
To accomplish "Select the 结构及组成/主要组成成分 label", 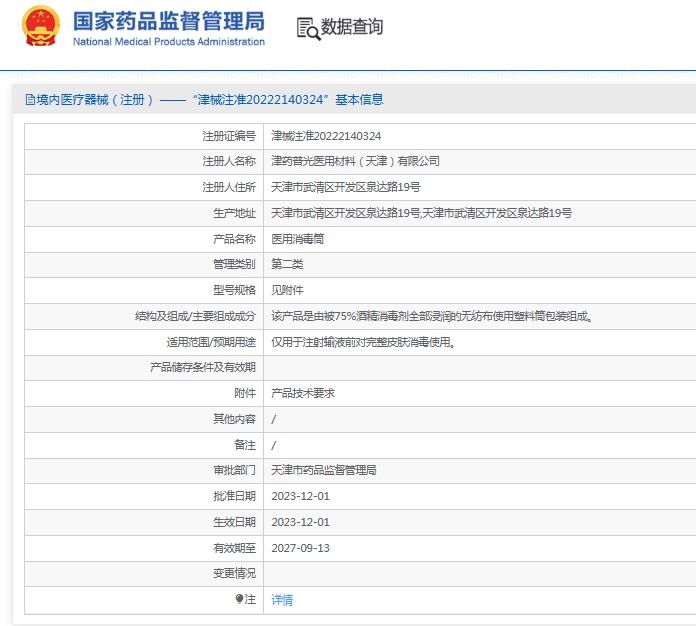I will (x=195, y=316).
